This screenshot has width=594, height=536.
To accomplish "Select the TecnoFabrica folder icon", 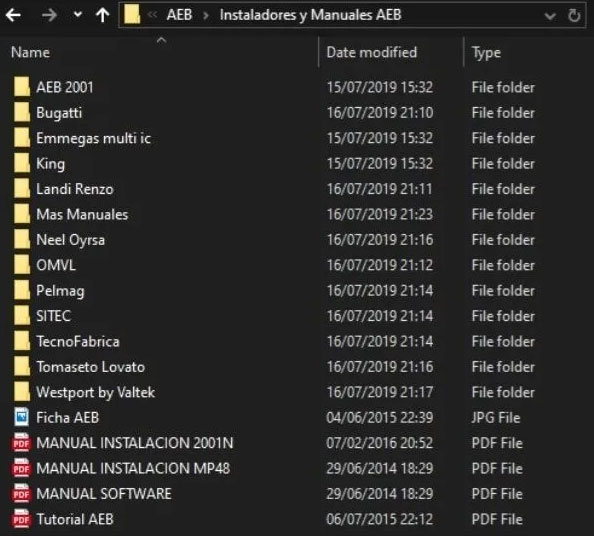I will (22, 341).
